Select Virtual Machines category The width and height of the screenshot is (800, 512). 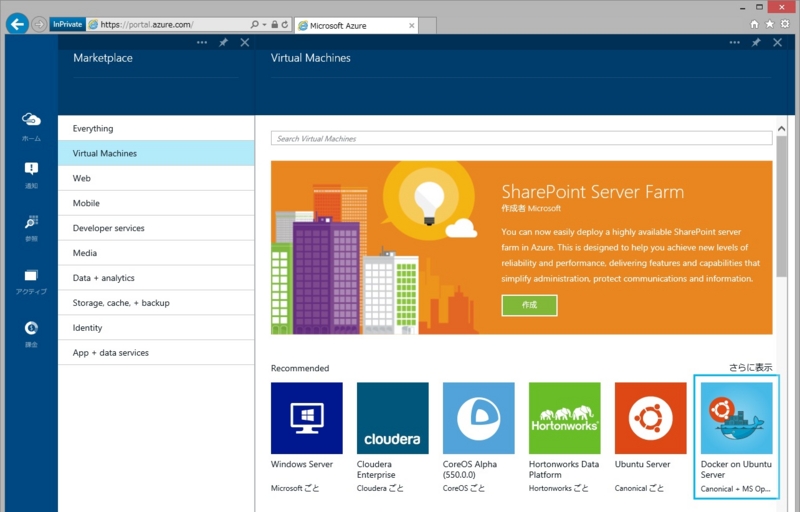click(x=156, y=153)
